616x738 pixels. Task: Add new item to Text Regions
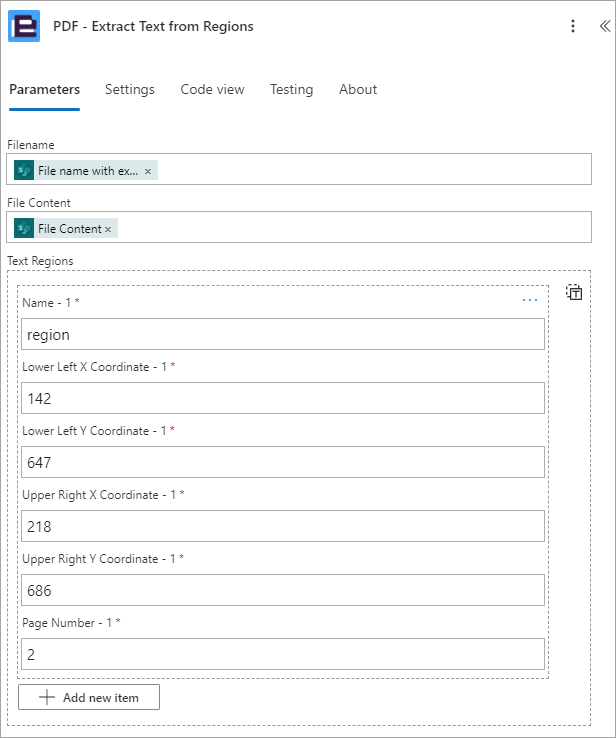pyautogui.click(x=89, y=697)
